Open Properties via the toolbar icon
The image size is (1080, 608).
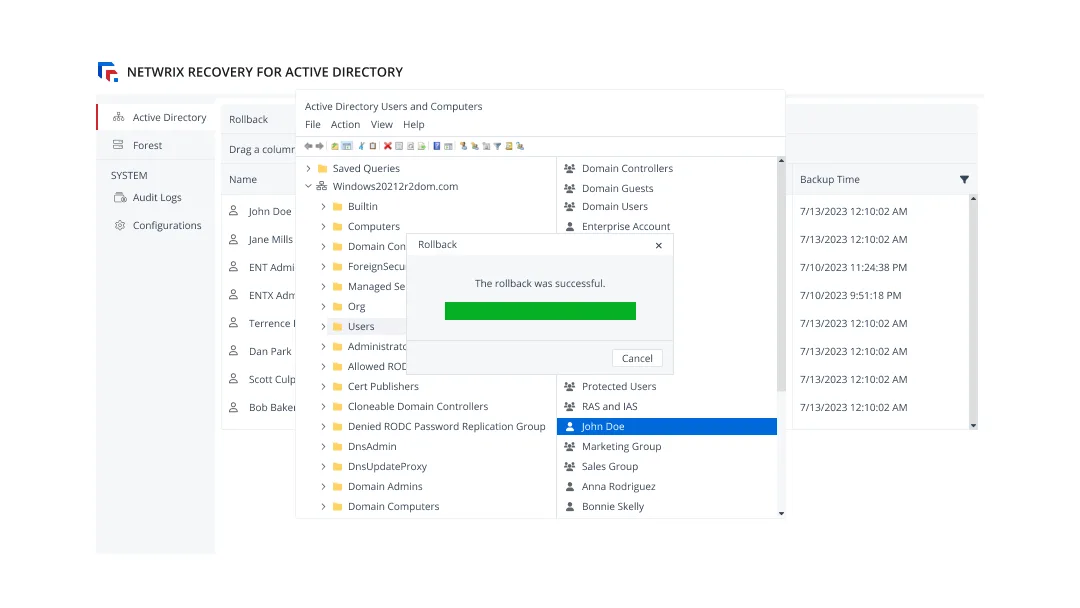399,146
